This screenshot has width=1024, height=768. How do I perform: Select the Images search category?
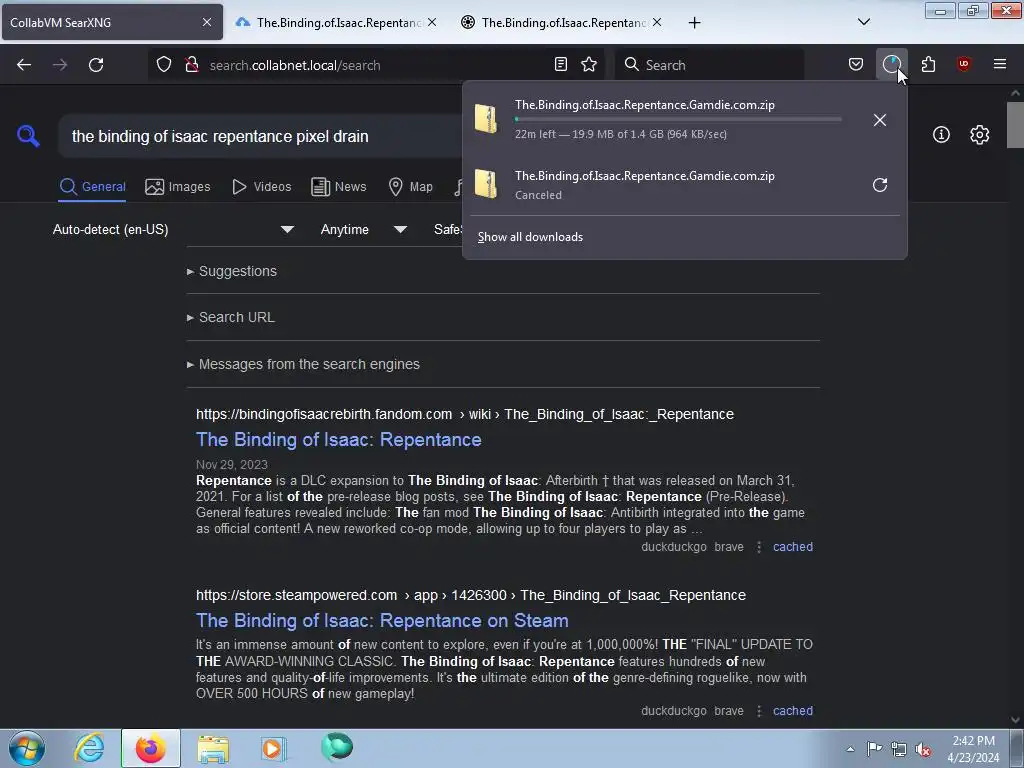coord(178,187)
